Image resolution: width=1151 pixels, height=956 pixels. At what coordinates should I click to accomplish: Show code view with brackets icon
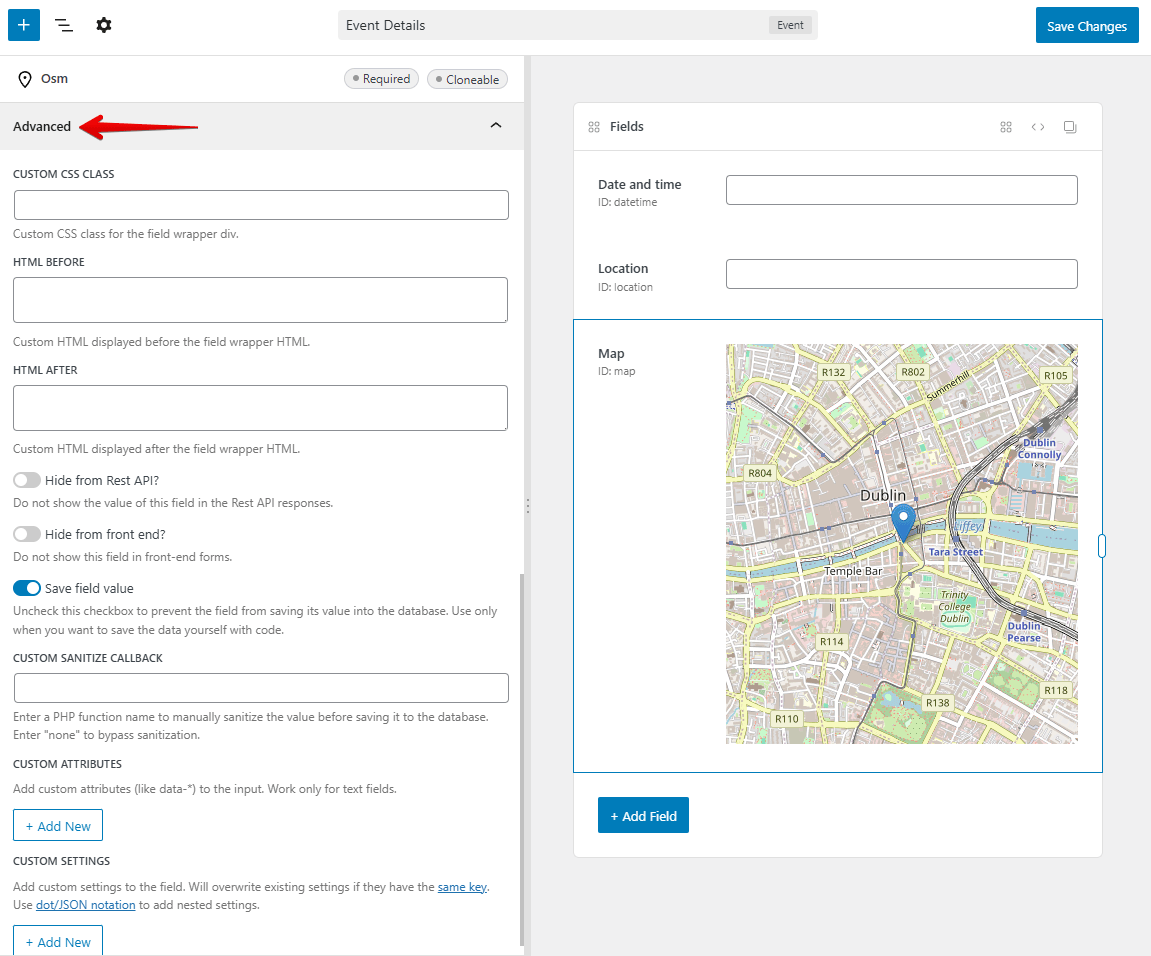1038,127
